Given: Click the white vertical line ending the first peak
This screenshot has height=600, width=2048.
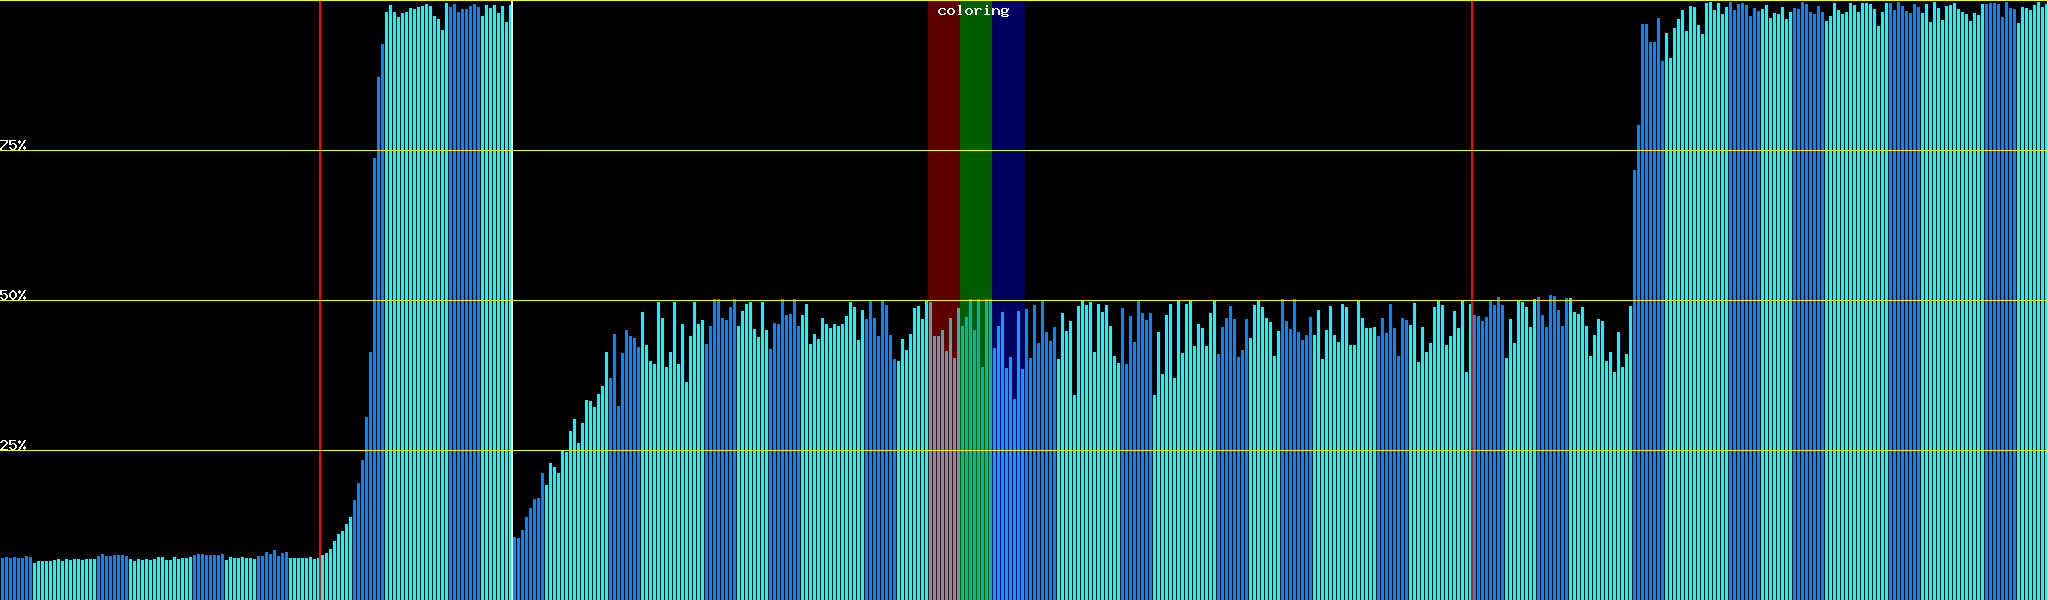Looking at the screenshot, I should 512,300.
